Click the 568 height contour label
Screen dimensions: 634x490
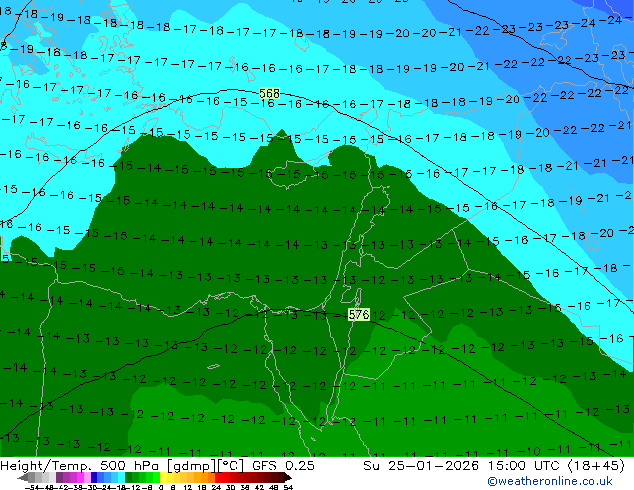coord(269,94)
